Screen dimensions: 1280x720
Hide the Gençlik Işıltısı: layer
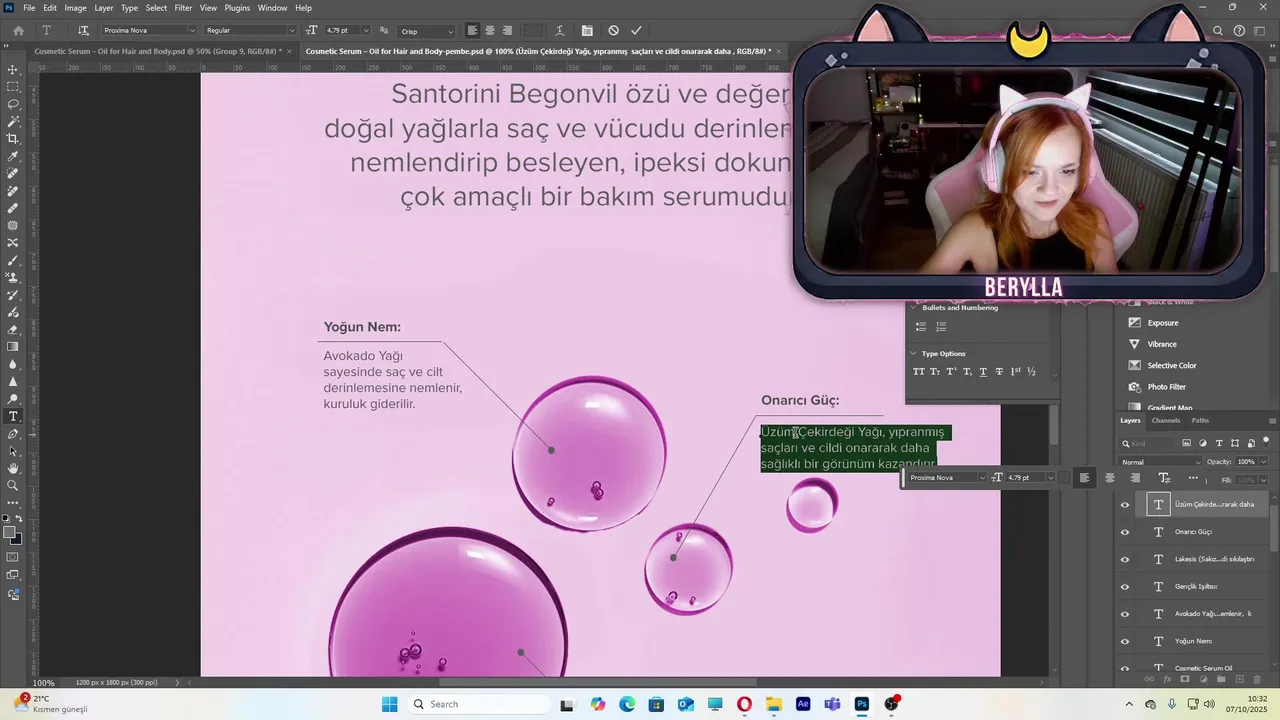(x=1125, y=587)
